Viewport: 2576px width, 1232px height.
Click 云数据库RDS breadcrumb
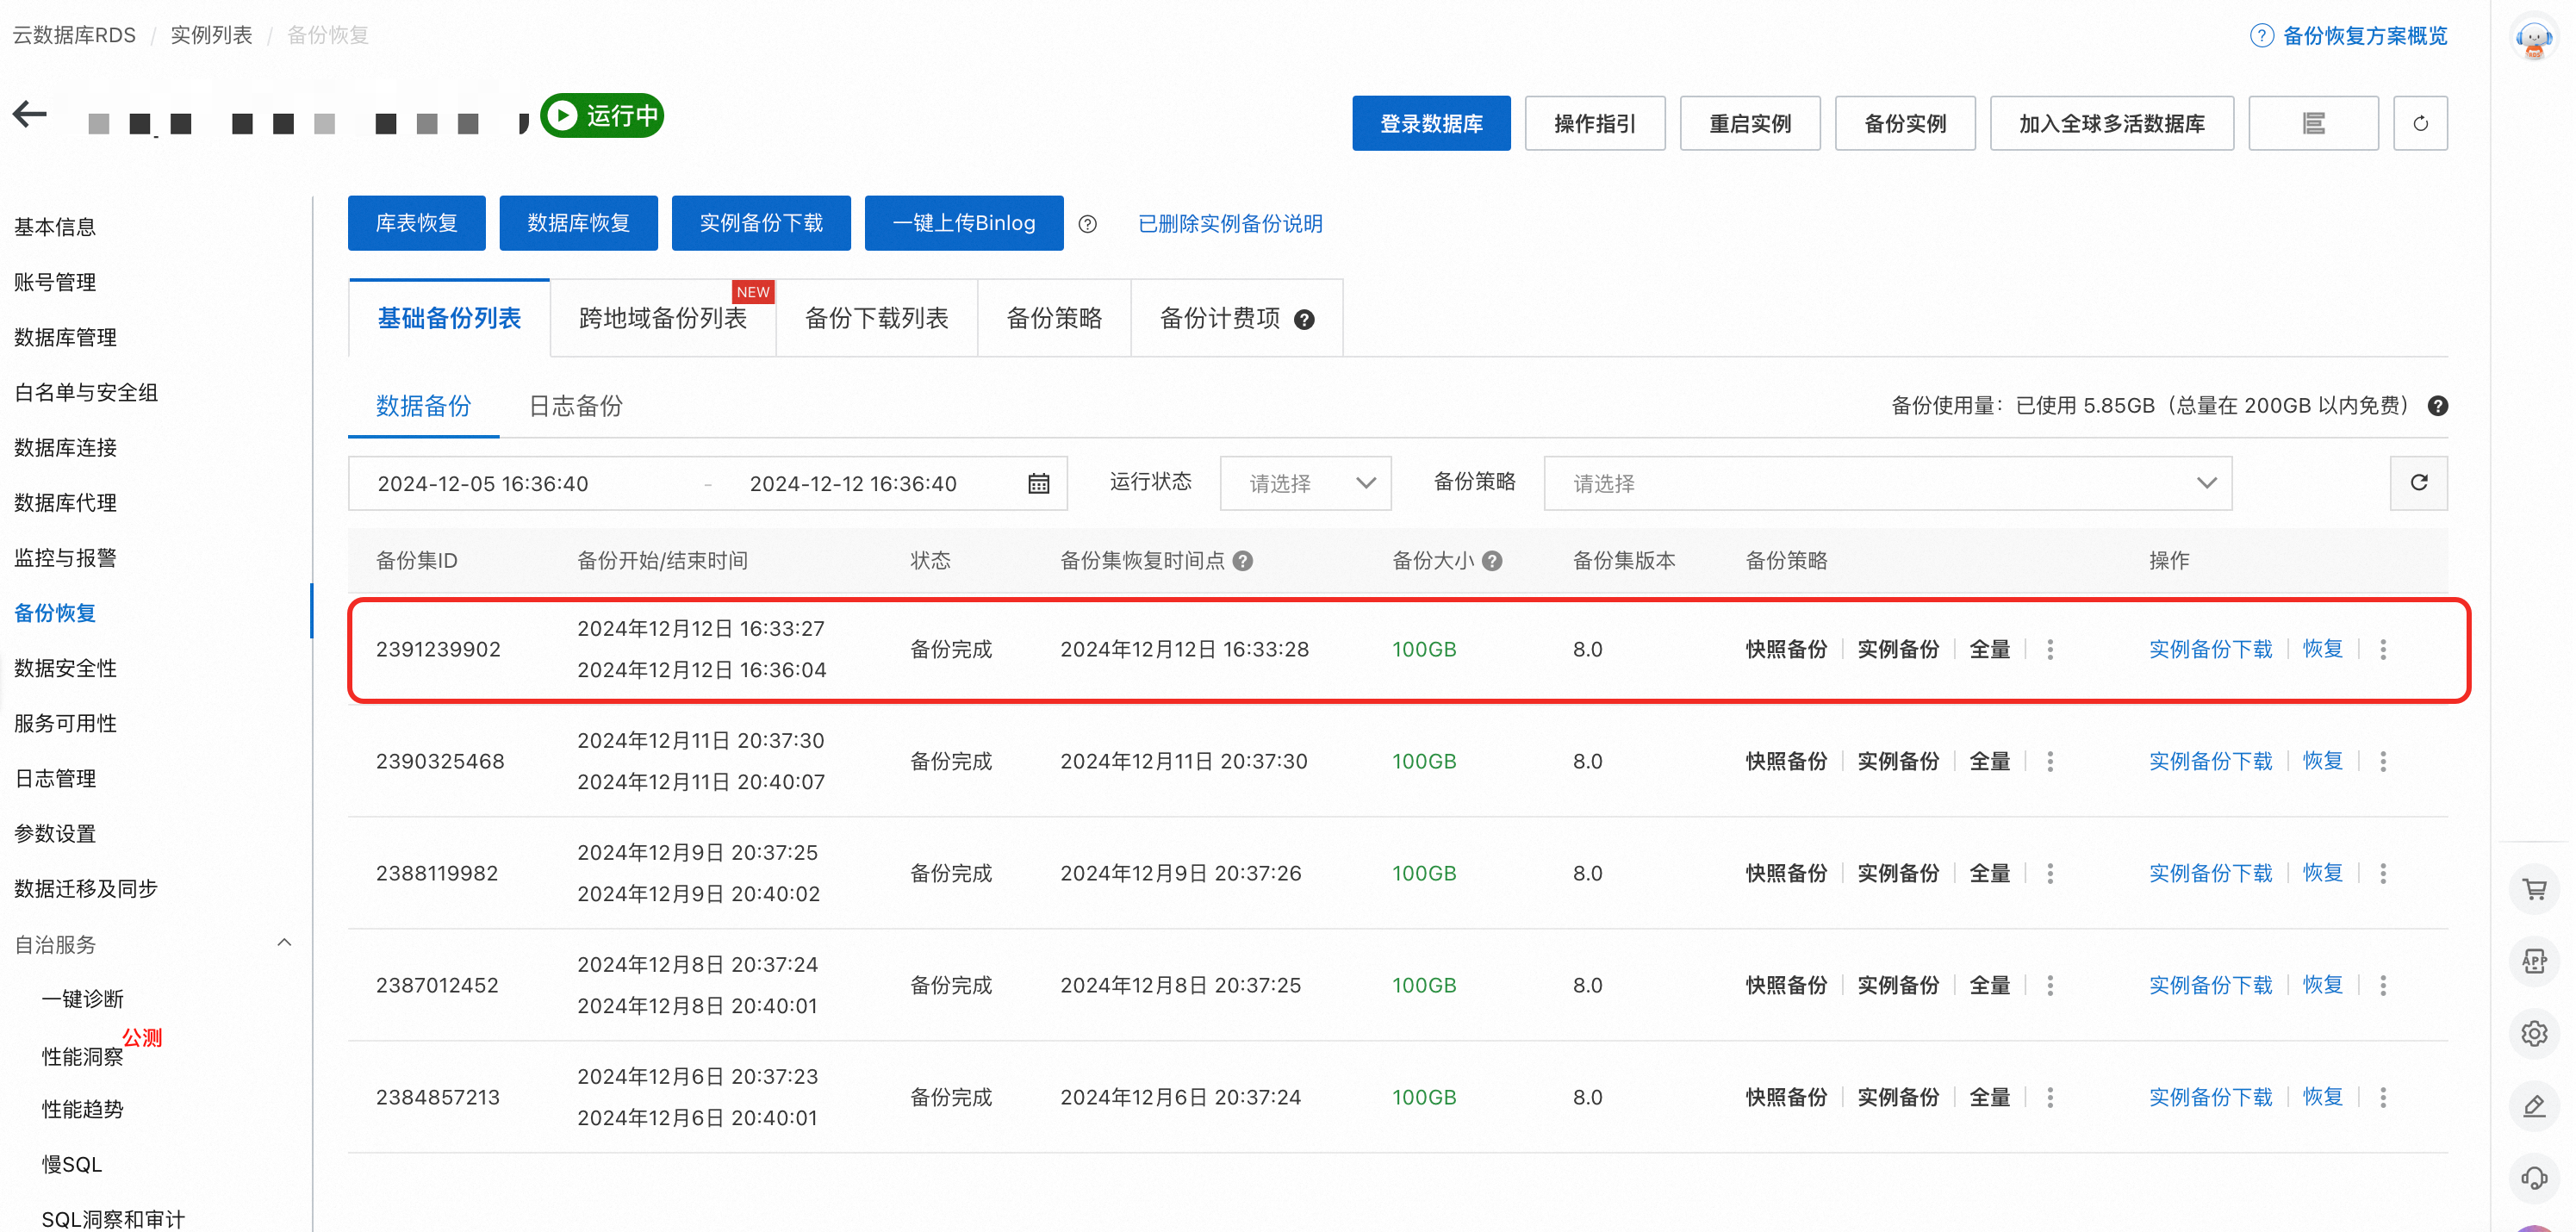click(x=74, y=35)
